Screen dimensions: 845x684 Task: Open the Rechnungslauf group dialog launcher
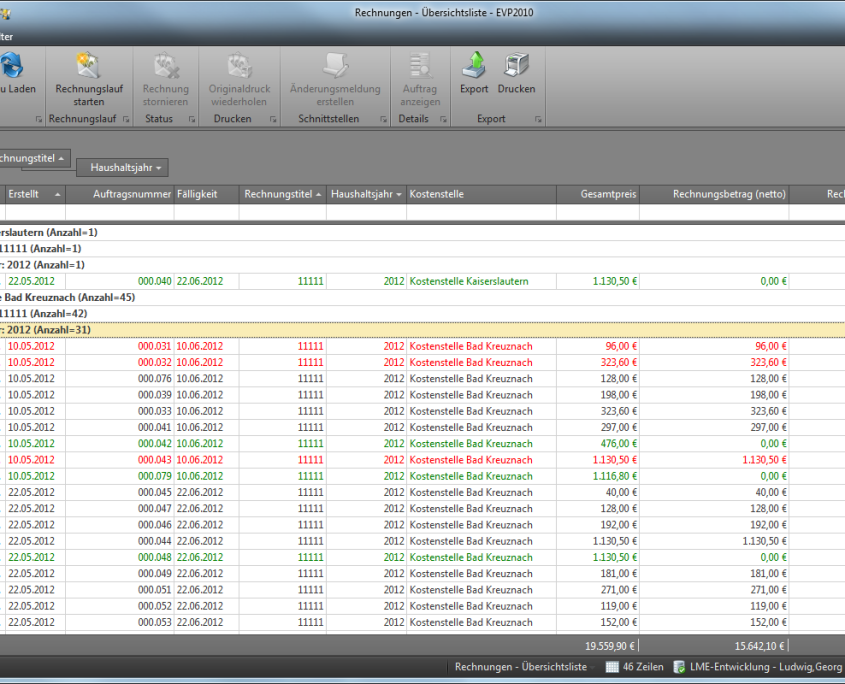coord(126,120)
